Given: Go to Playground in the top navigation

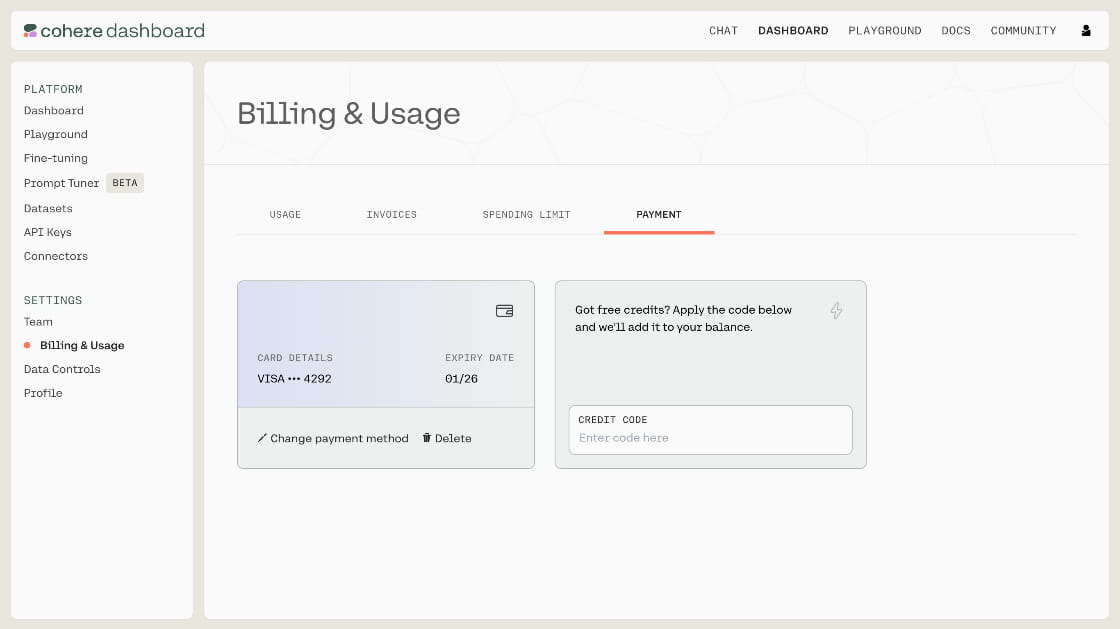Looking at the screenshot, I should click(x=884, y=31).
